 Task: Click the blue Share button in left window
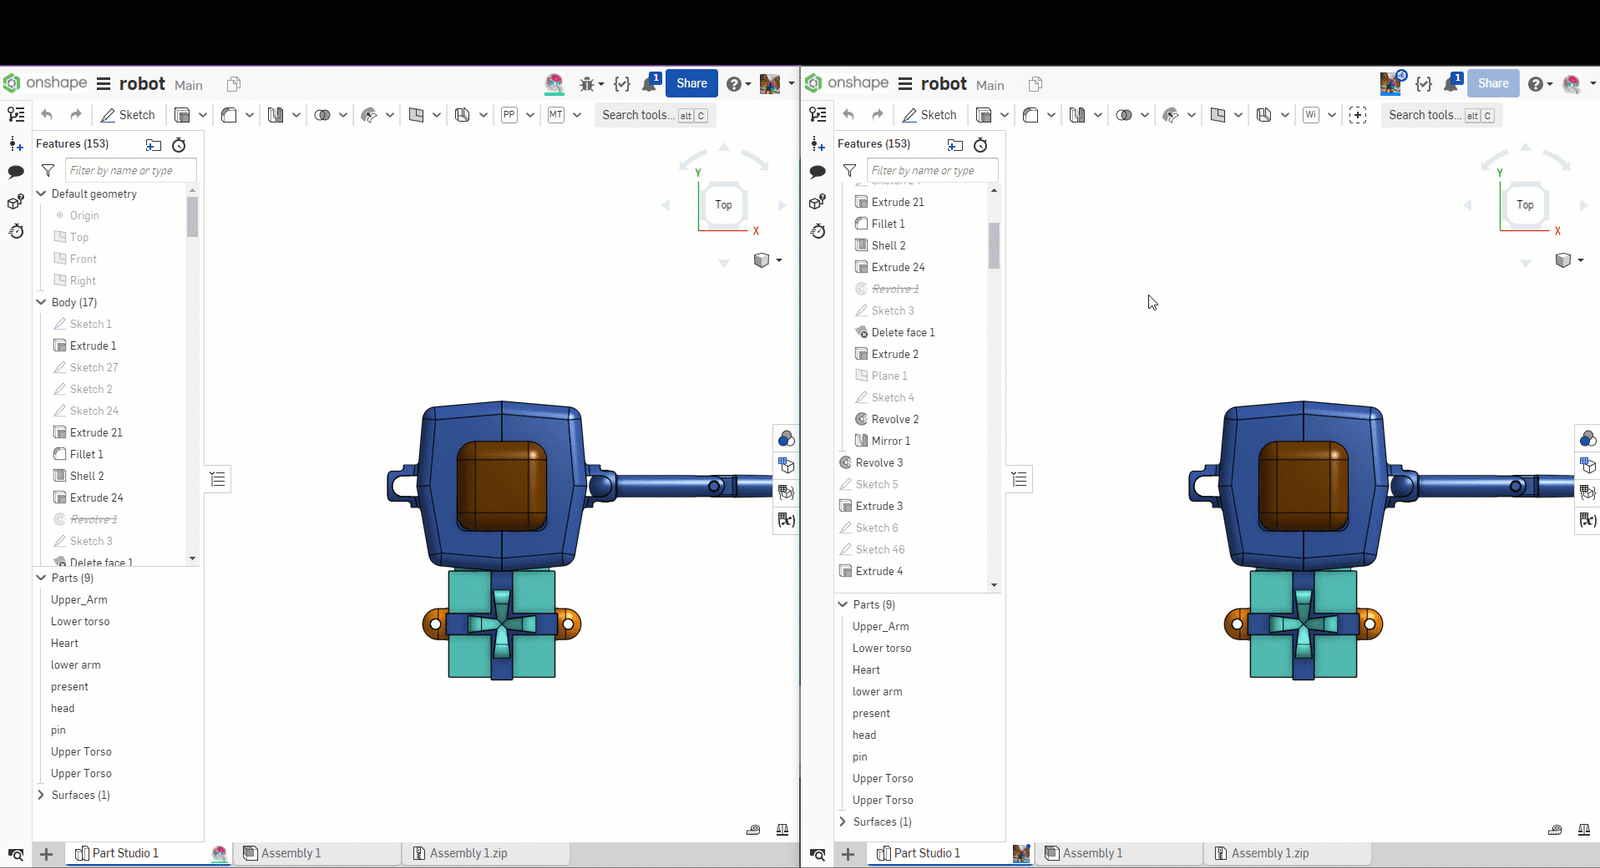tap(691, 83)
